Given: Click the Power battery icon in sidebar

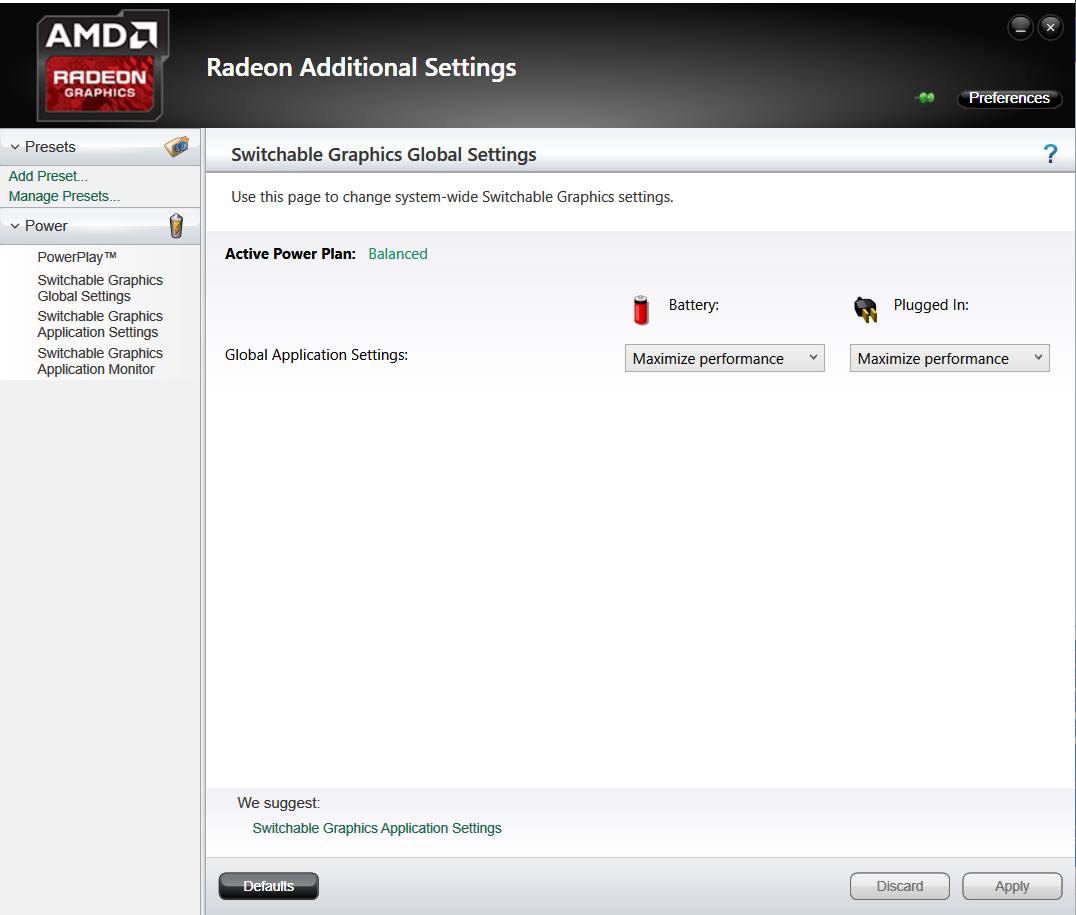Looking at the screenshot, I should [x=176, y=225].
